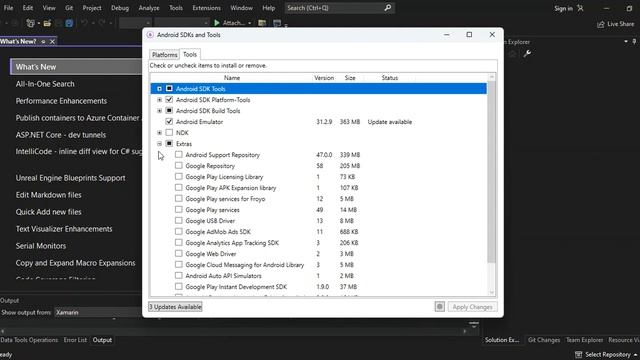The height and width of the screenshot is (360, 640).
Task: Toggle the Extras group checkbox
Action: point(169,144)
